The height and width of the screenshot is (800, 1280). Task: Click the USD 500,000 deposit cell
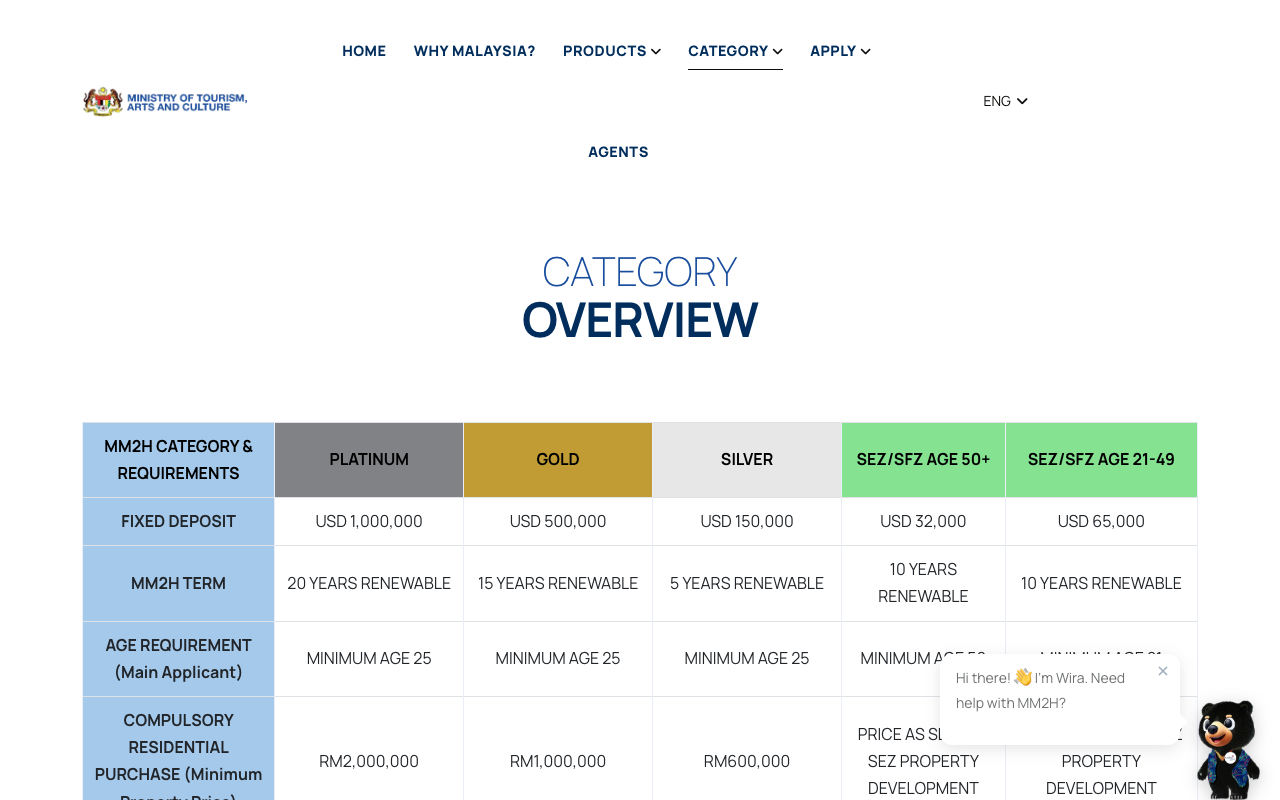(558, 521)
